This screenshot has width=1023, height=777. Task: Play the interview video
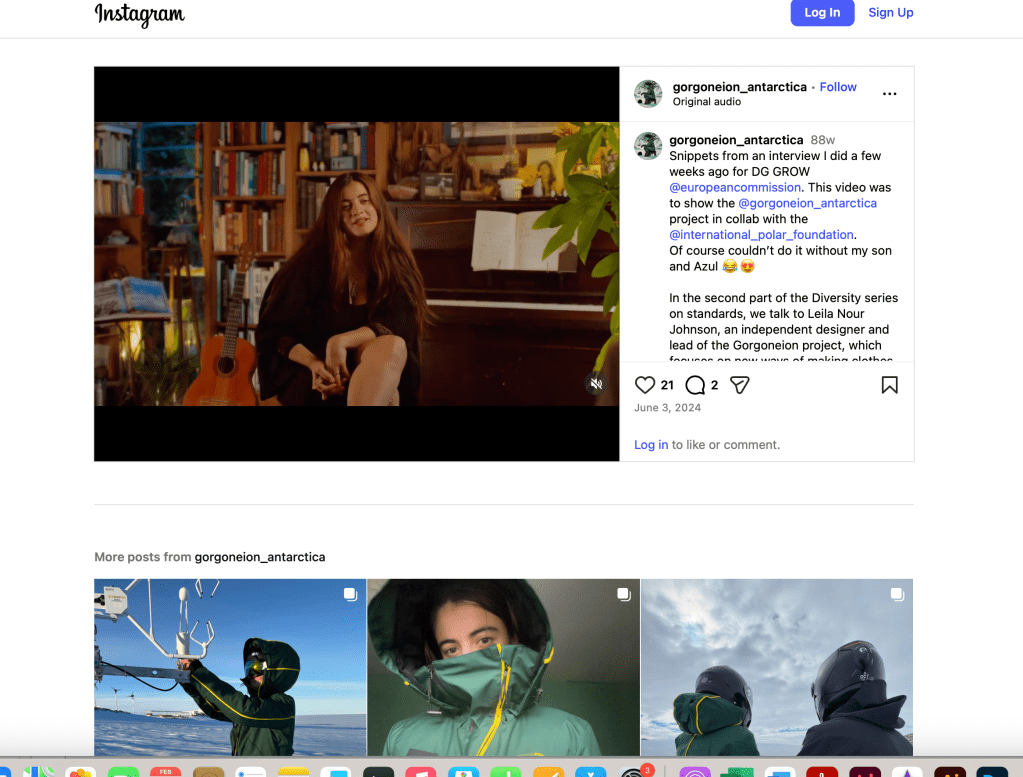coord(357,264)
